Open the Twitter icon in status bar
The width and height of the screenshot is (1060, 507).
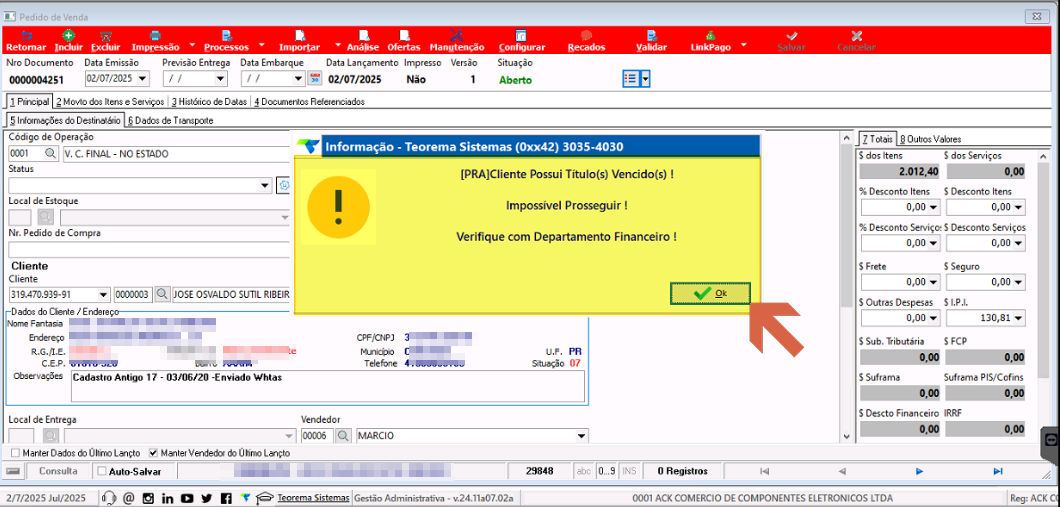[207, 498]
